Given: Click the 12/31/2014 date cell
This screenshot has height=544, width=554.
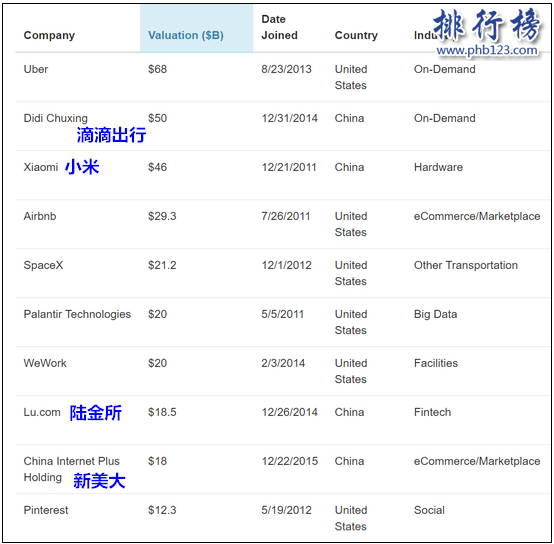Looking at the screenshot, I should click(x=290, y=118).
